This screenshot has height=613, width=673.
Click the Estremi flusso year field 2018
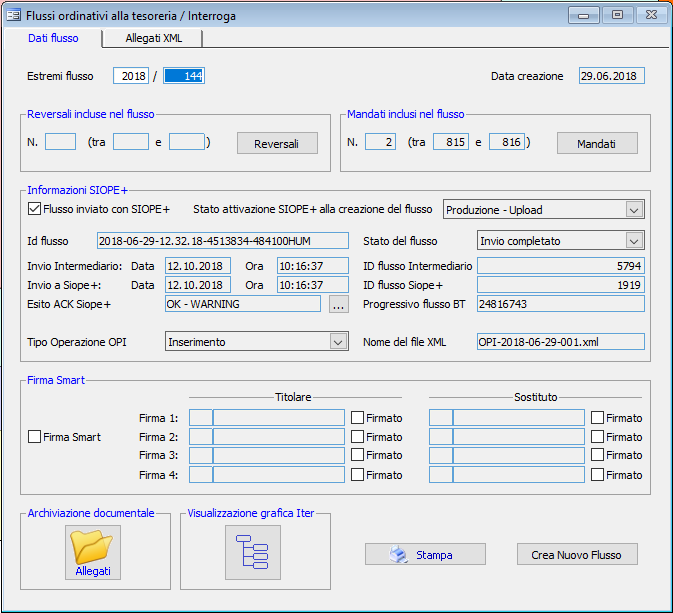[x=131, y=76]
